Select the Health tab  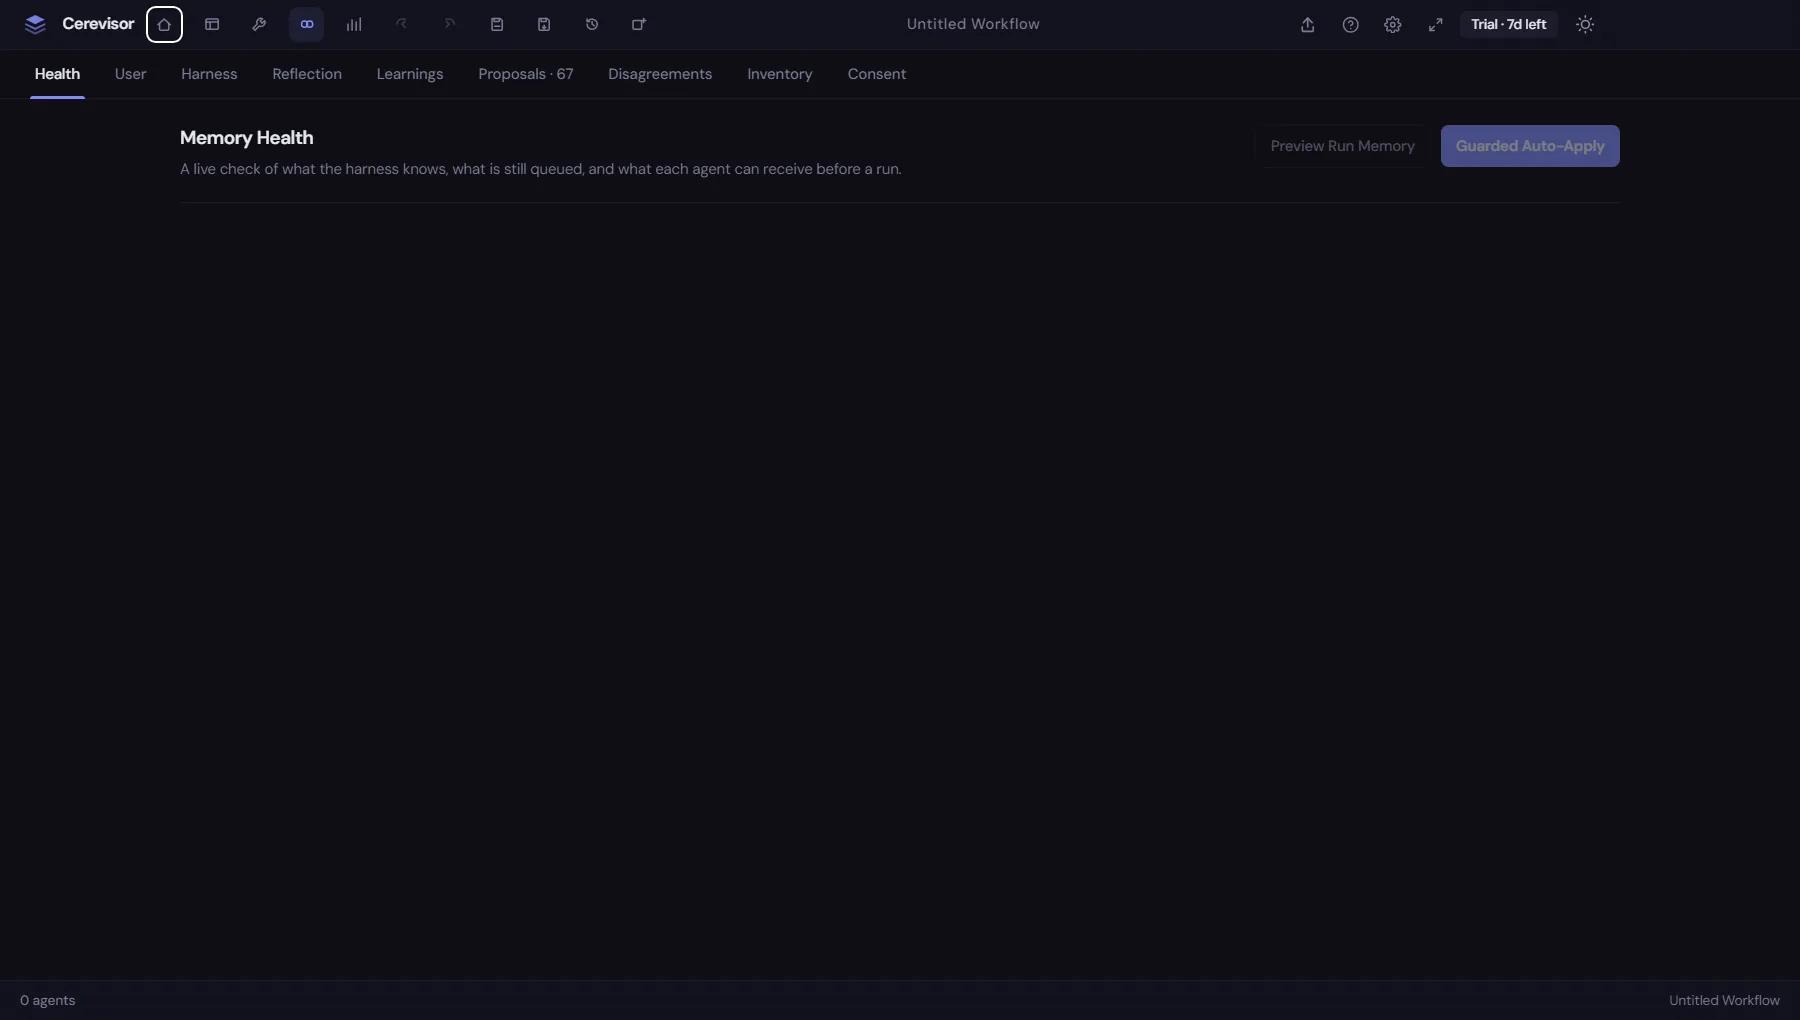(57, 74)
